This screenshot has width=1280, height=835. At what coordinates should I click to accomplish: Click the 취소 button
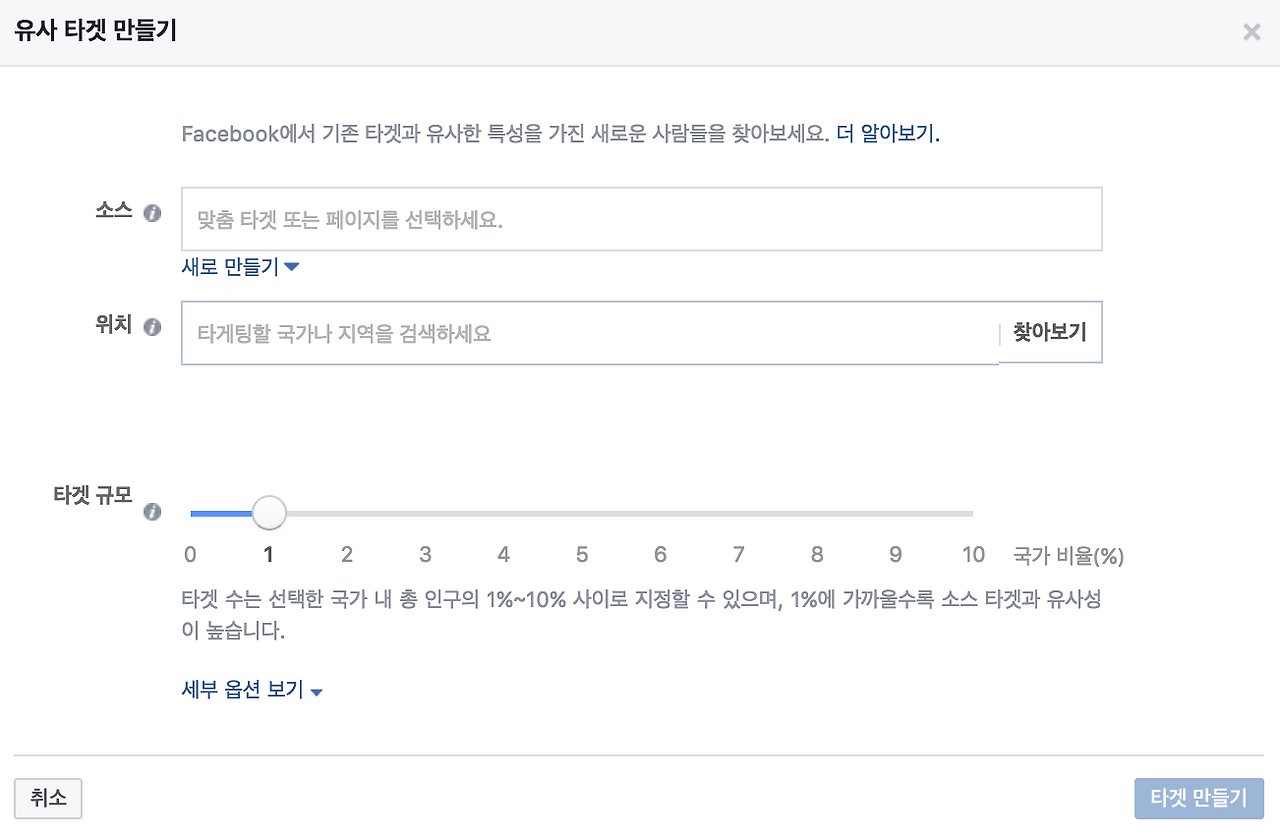(x=47, y=798)
